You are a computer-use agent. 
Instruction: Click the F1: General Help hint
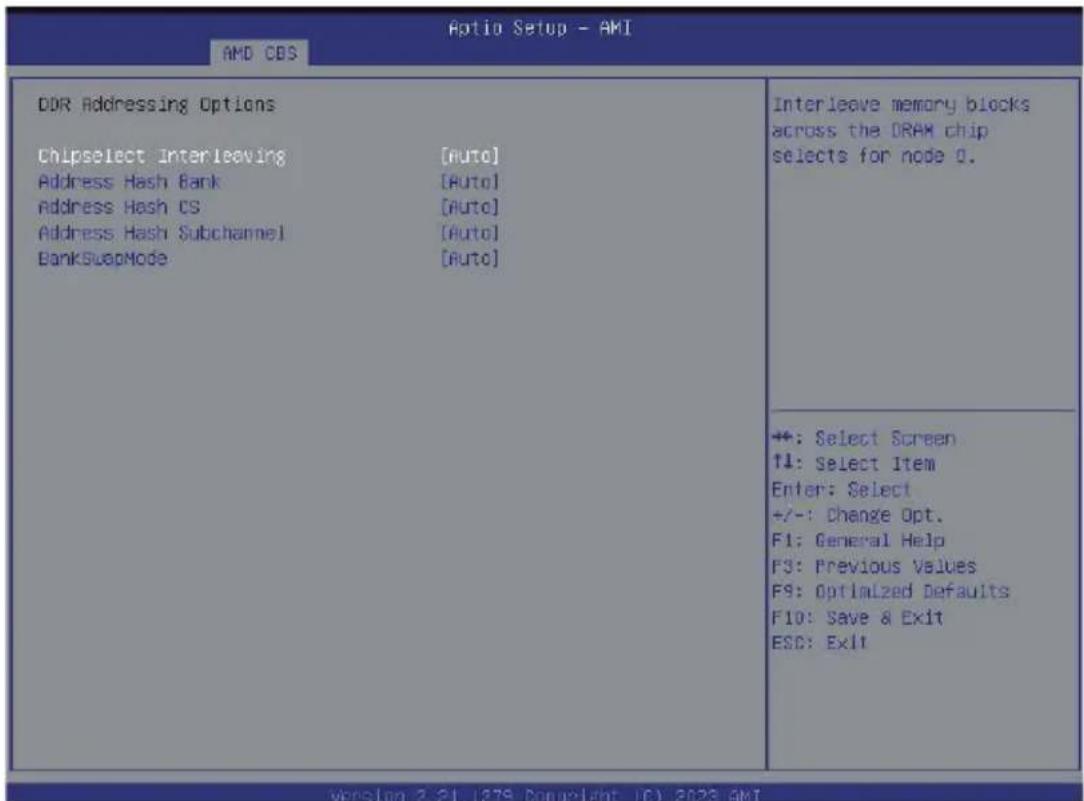858,540
